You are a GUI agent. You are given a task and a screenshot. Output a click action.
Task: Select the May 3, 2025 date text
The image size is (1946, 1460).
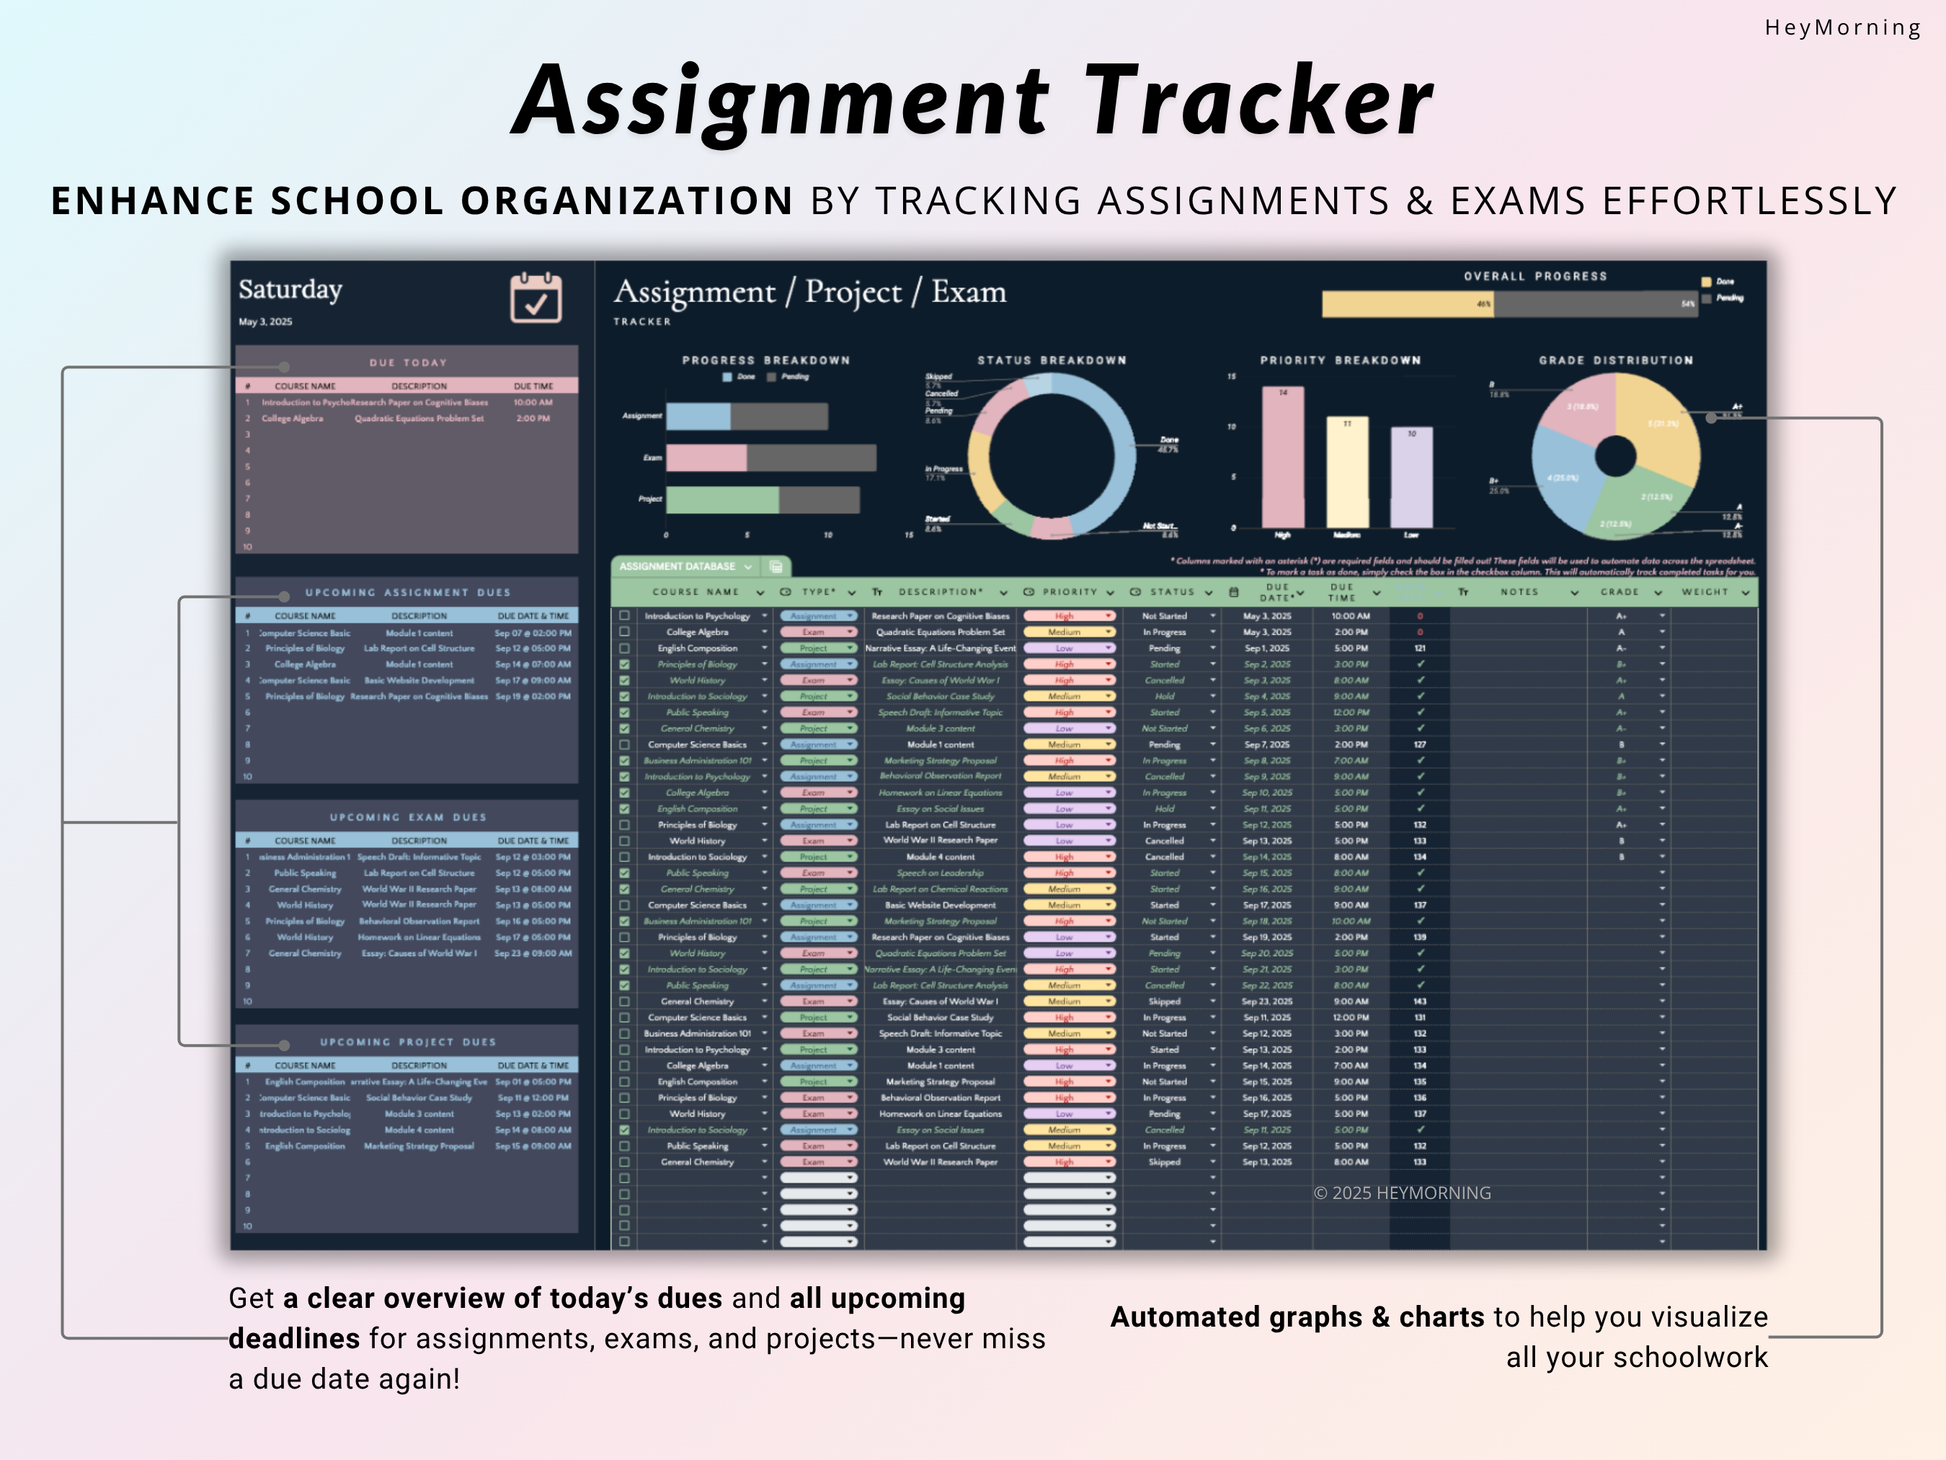click(x=265, y=322)
